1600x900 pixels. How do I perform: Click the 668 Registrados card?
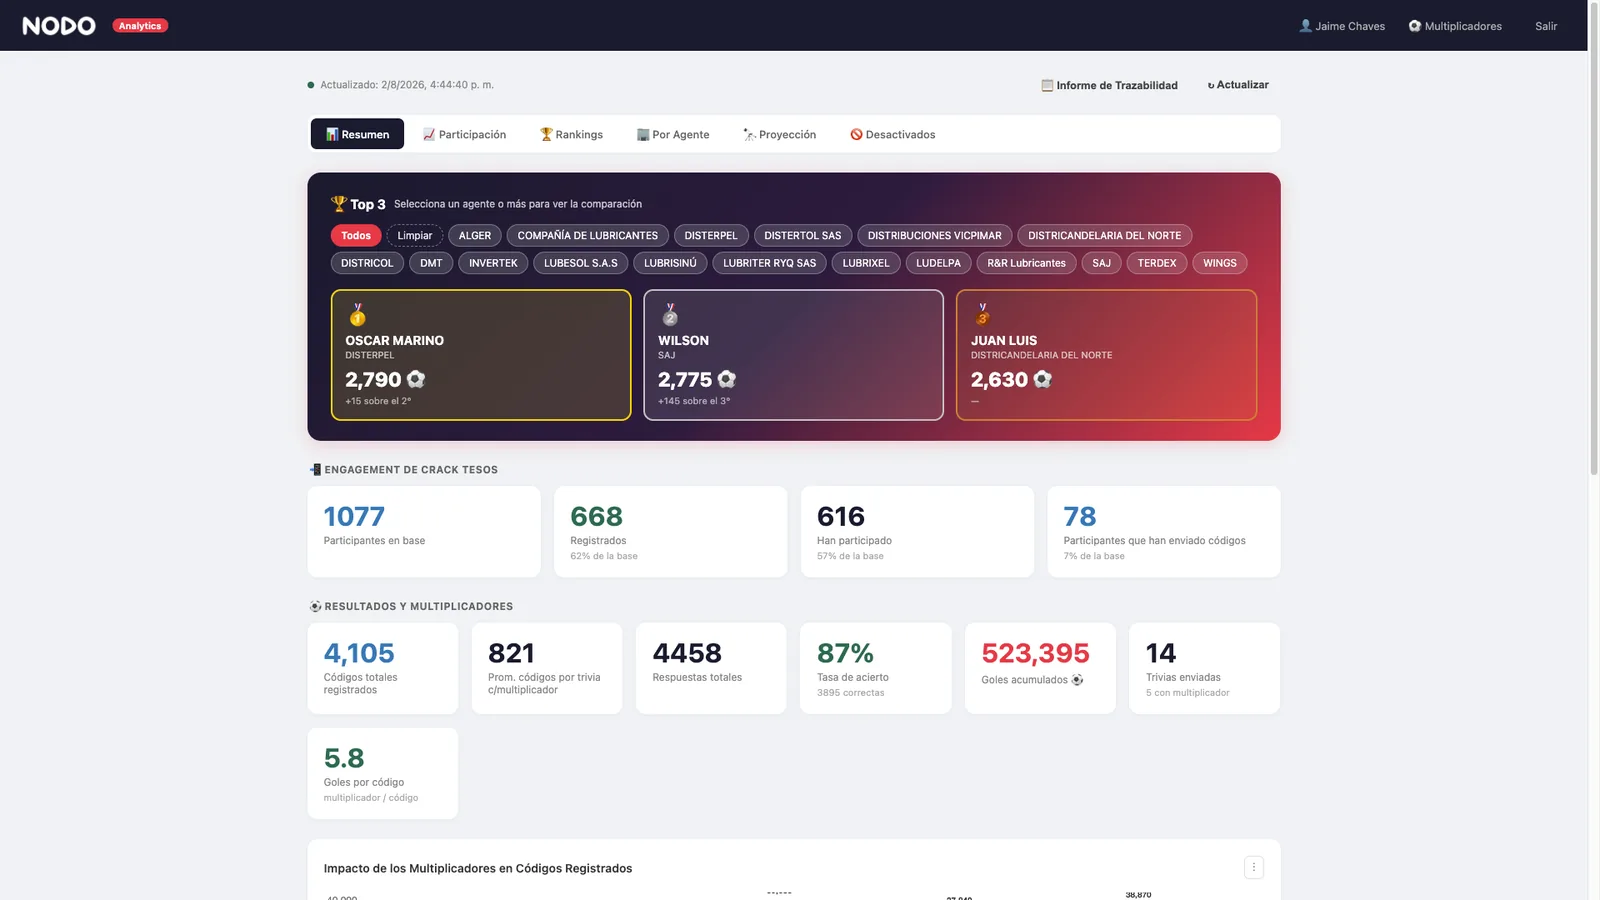point(671,532)
